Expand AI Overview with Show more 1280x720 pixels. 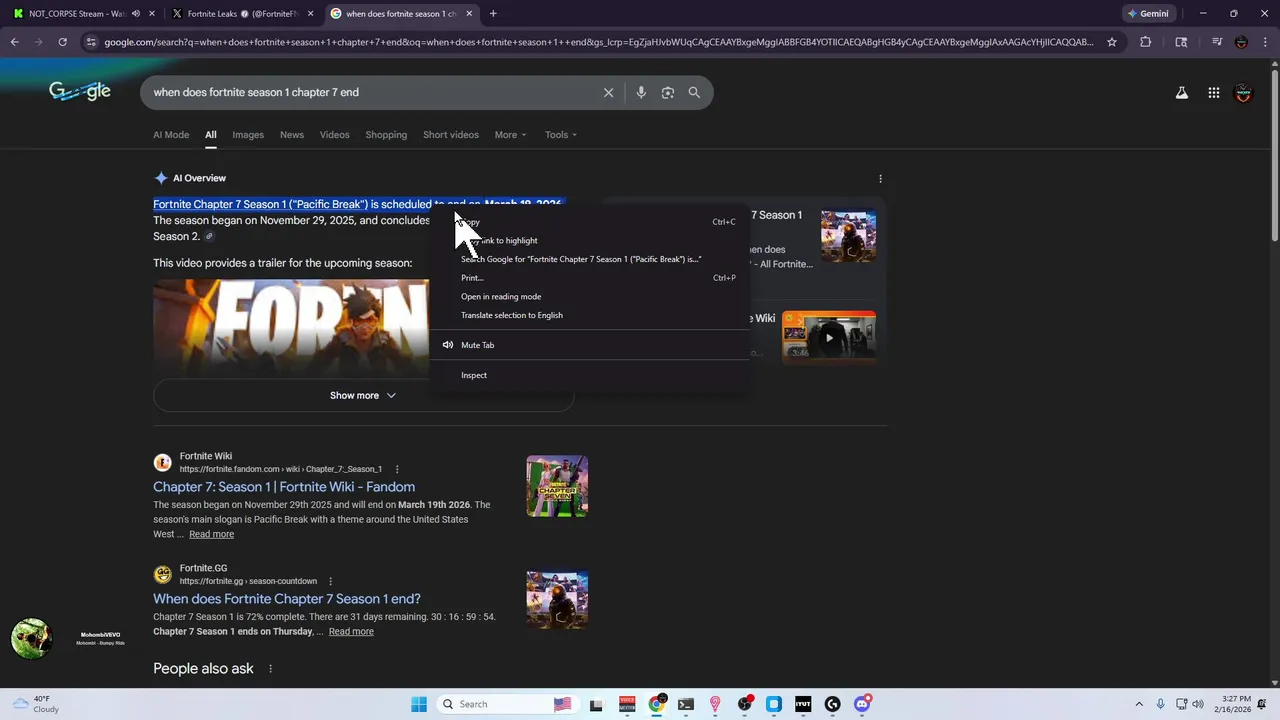pyautogui.click(x=363, y=395)
